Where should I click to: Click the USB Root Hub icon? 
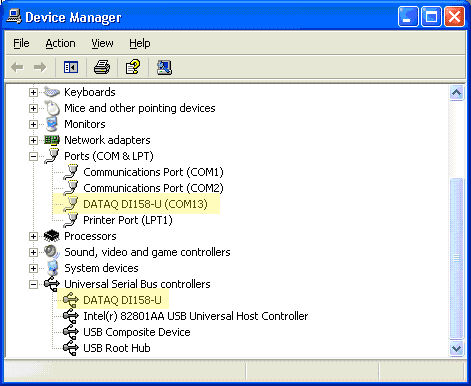71,348
